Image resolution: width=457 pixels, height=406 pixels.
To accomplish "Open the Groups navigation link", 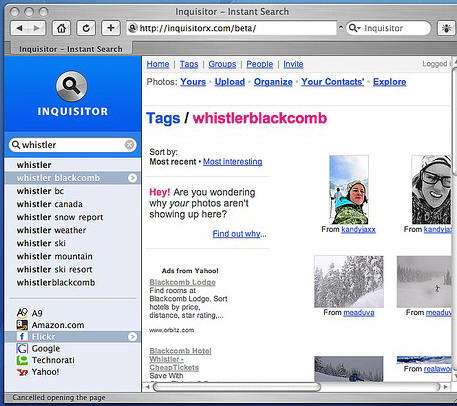I will tap(222, 64).
